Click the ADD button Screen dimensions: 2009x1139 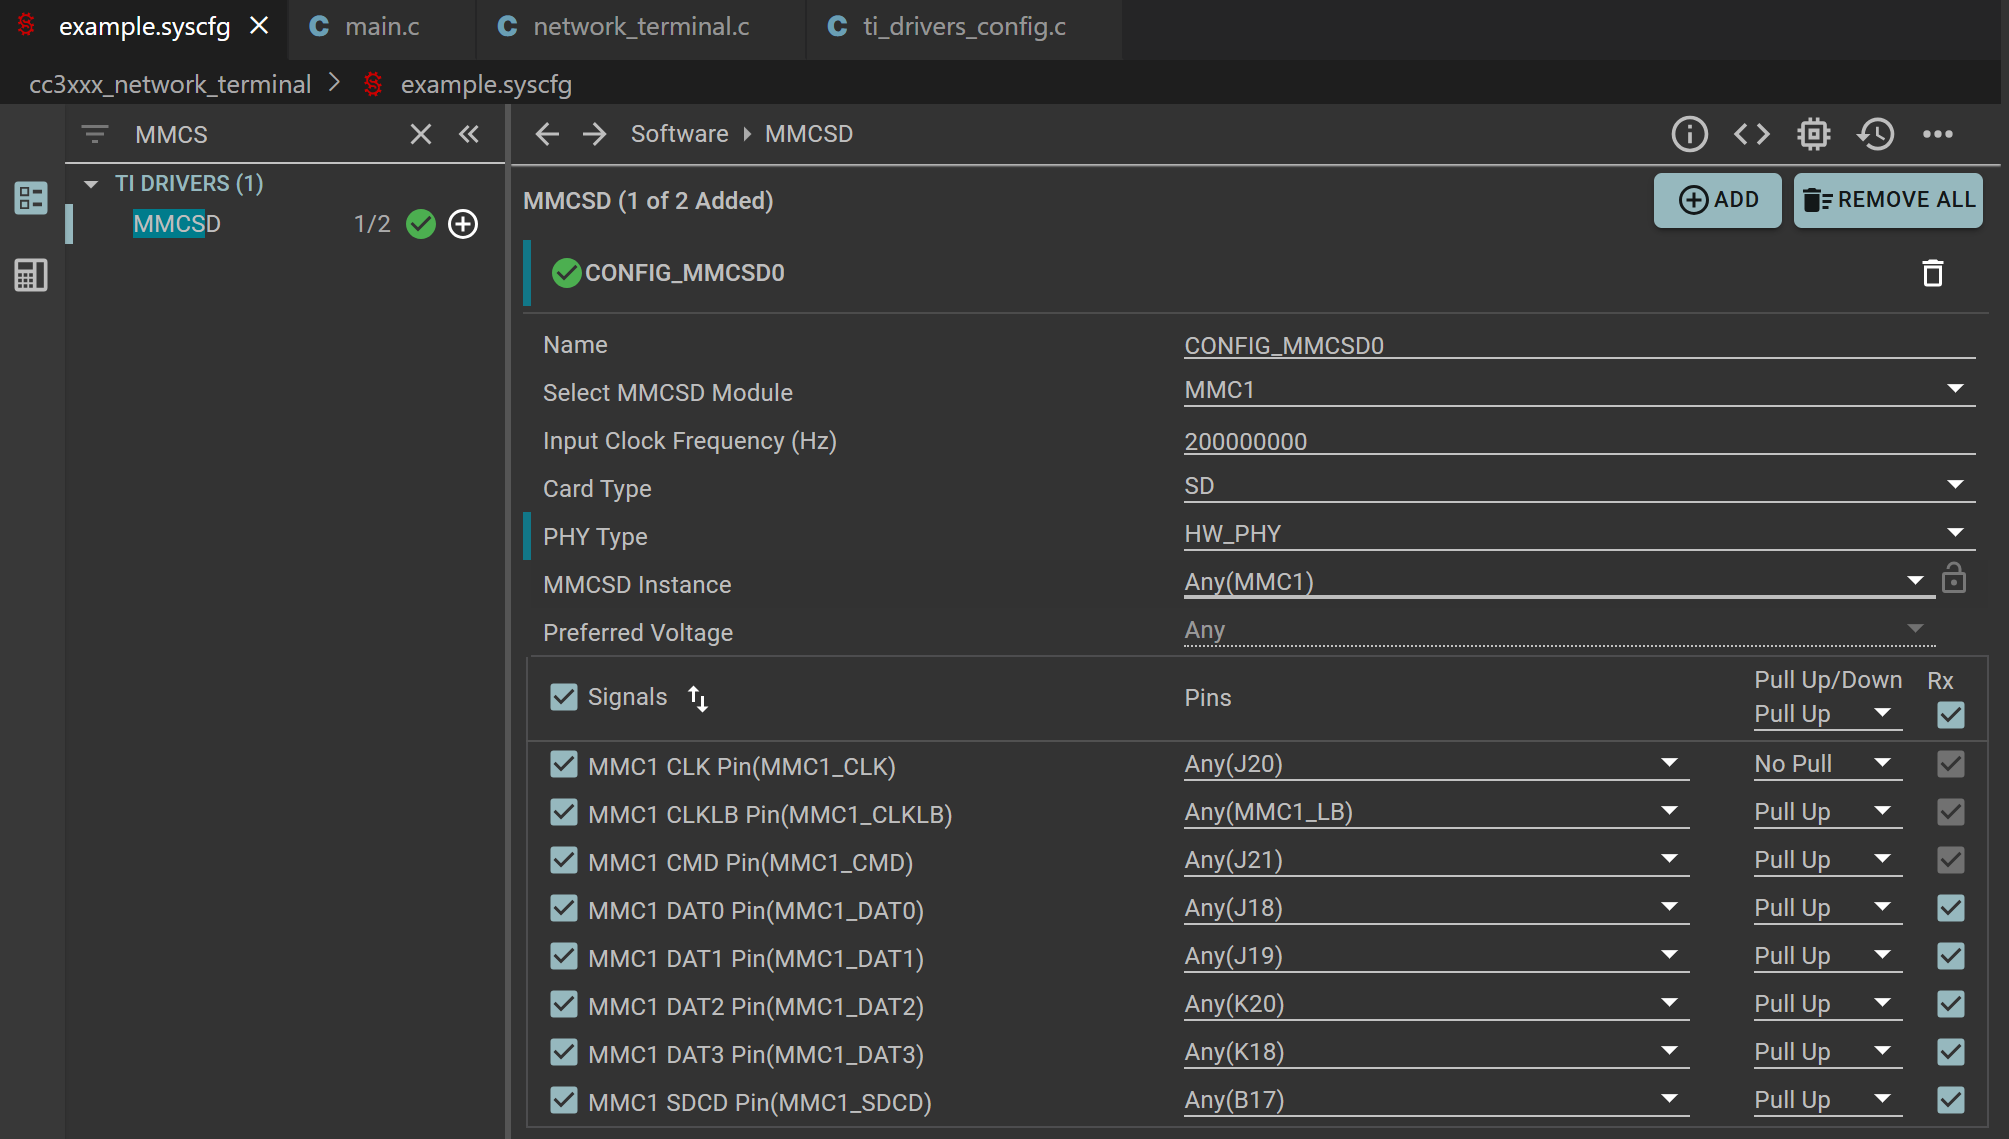[1718, 200]
